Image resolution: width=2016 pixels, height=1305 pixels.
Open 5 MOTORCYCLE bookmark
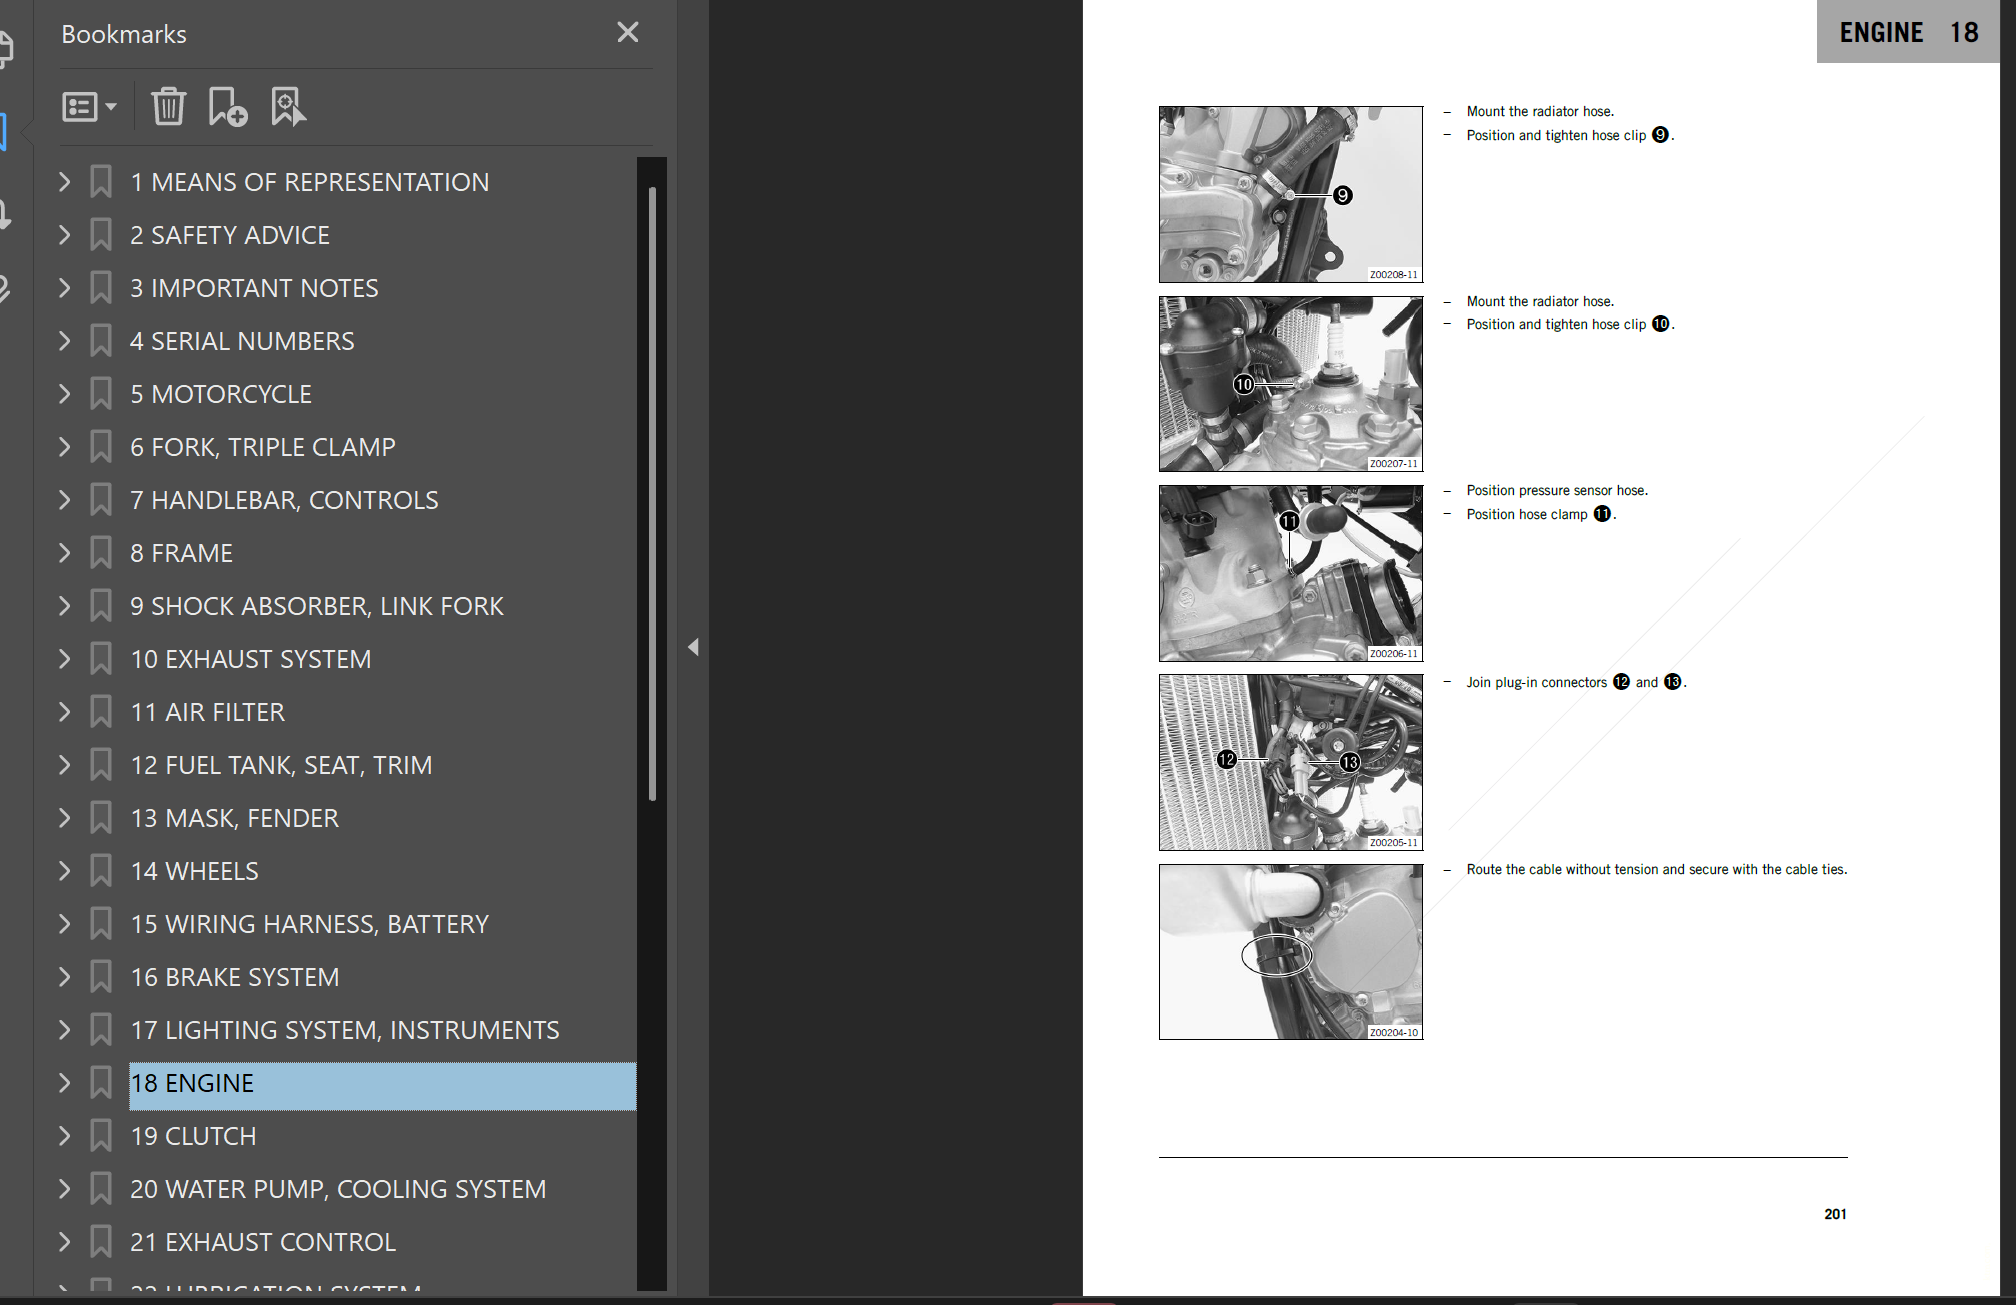coord(221,394)
